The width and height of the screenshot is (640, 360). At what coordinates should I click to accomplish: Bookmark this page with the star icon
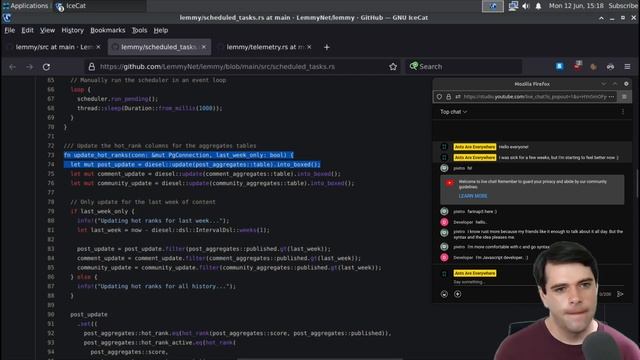pos(393,67)
